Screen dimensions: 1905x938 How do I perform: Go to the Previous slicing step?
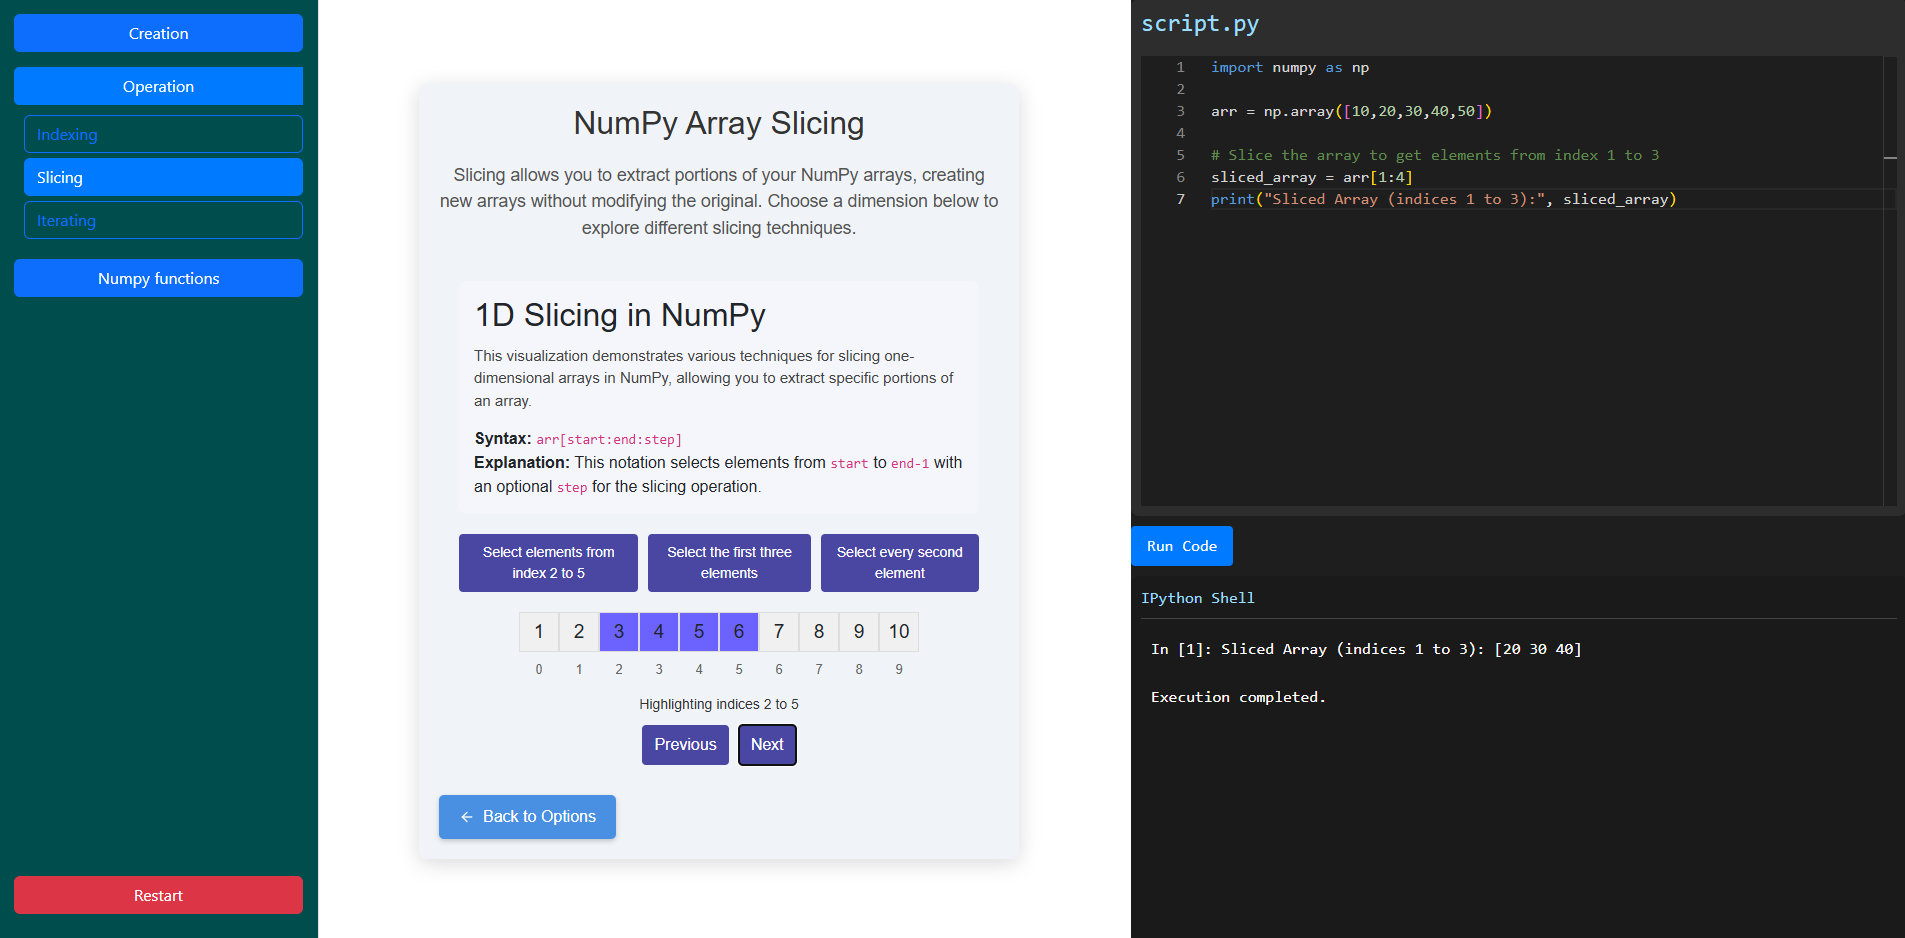685,745
